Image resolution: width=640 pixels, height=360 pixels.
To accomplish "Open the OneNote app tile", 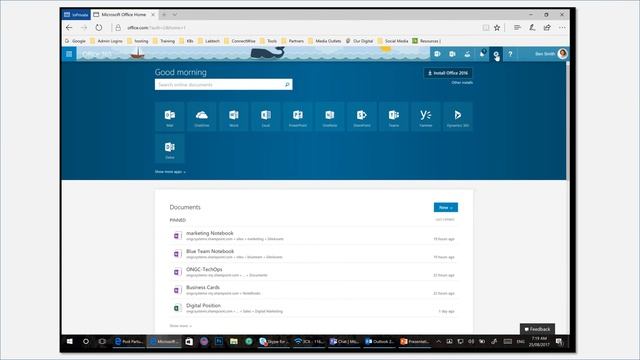I will pos(330,117).
